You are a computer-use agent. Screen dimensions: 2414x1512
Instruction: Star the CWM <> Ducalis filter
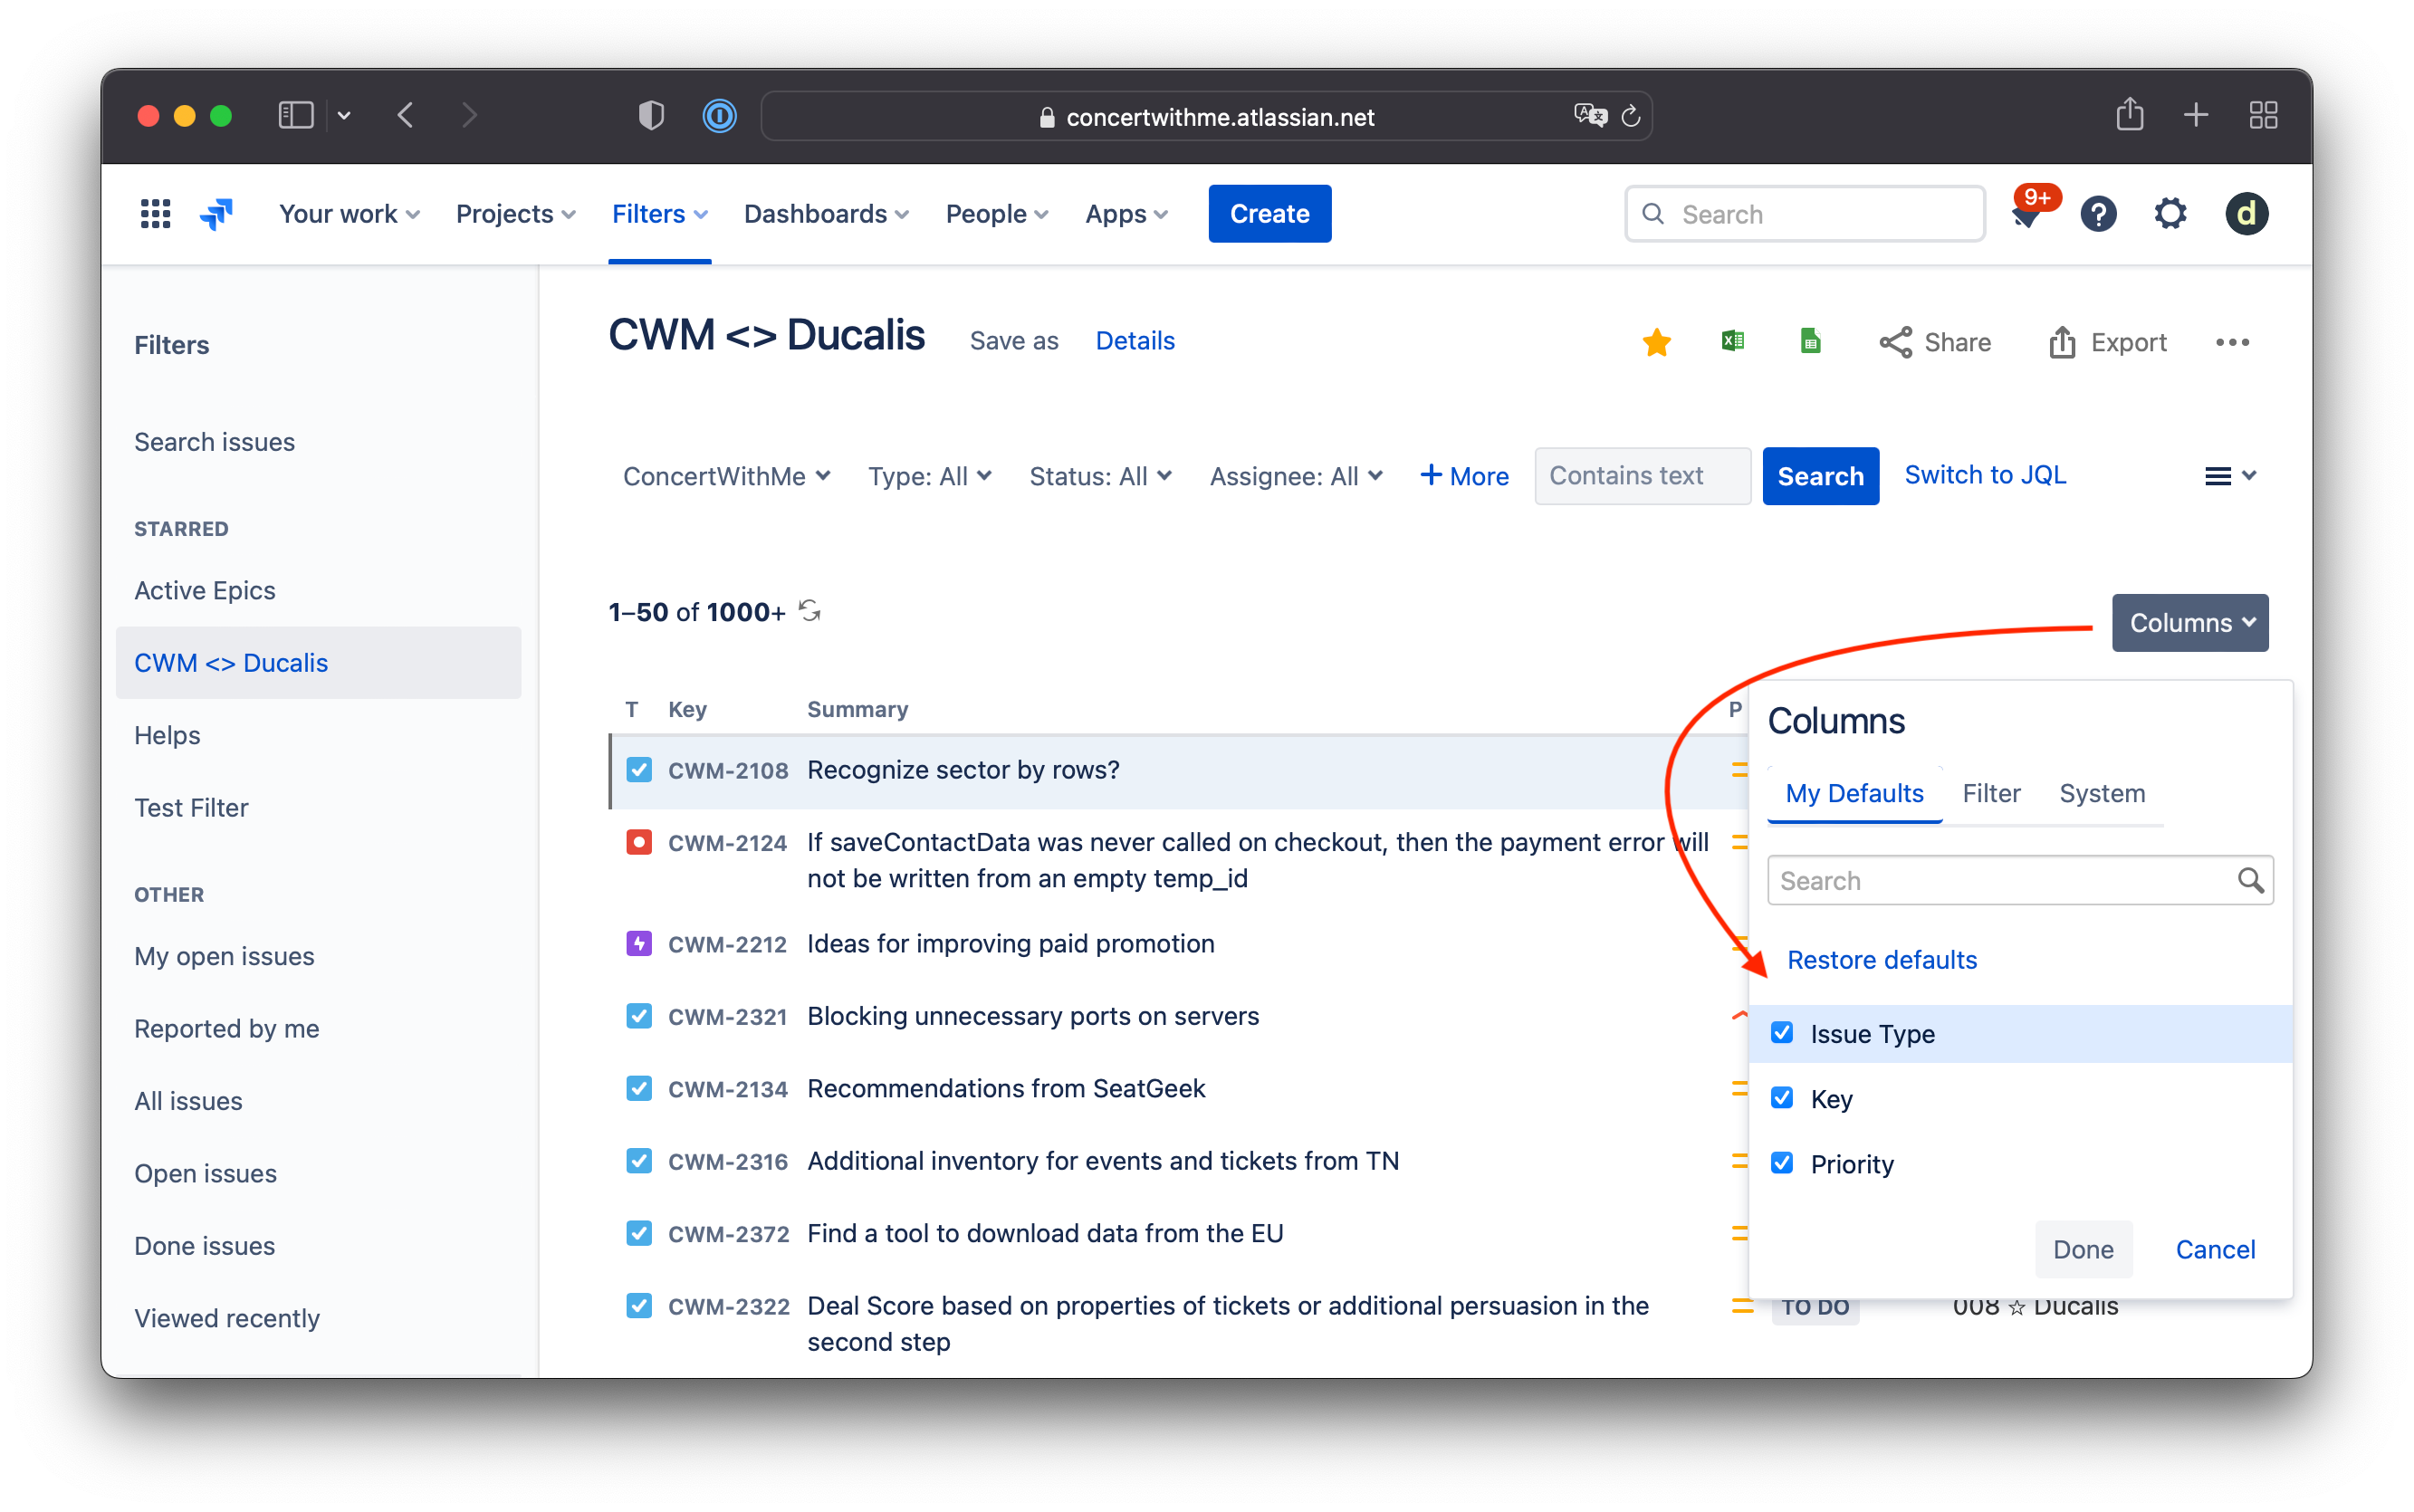tap(1656, 341)
